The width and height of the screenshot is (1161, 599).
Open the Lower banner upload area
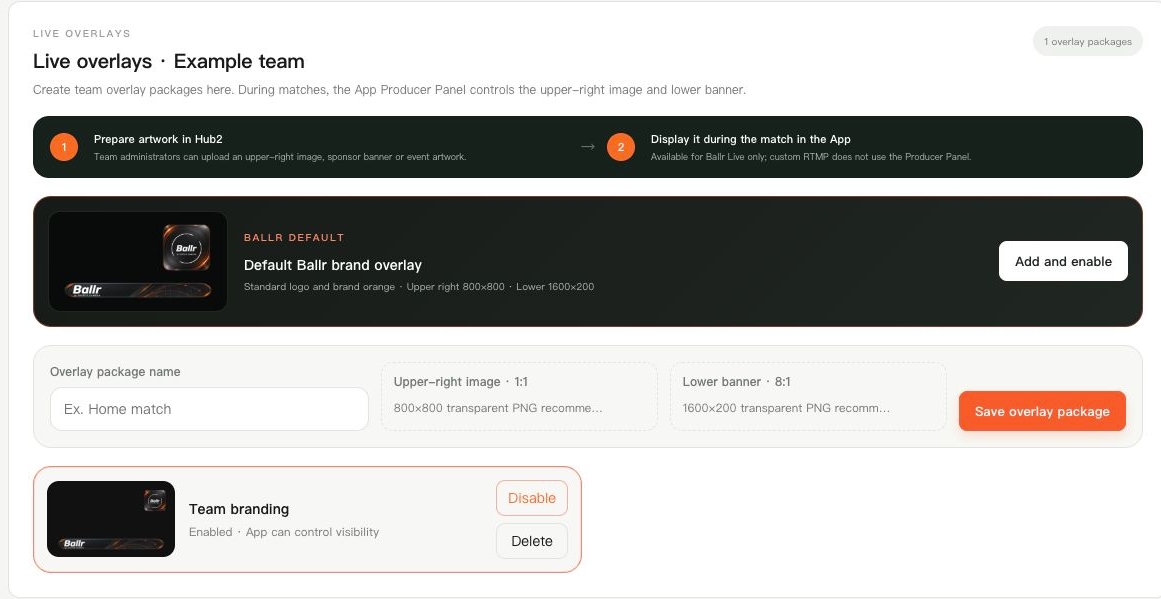(x=808, y=396)
